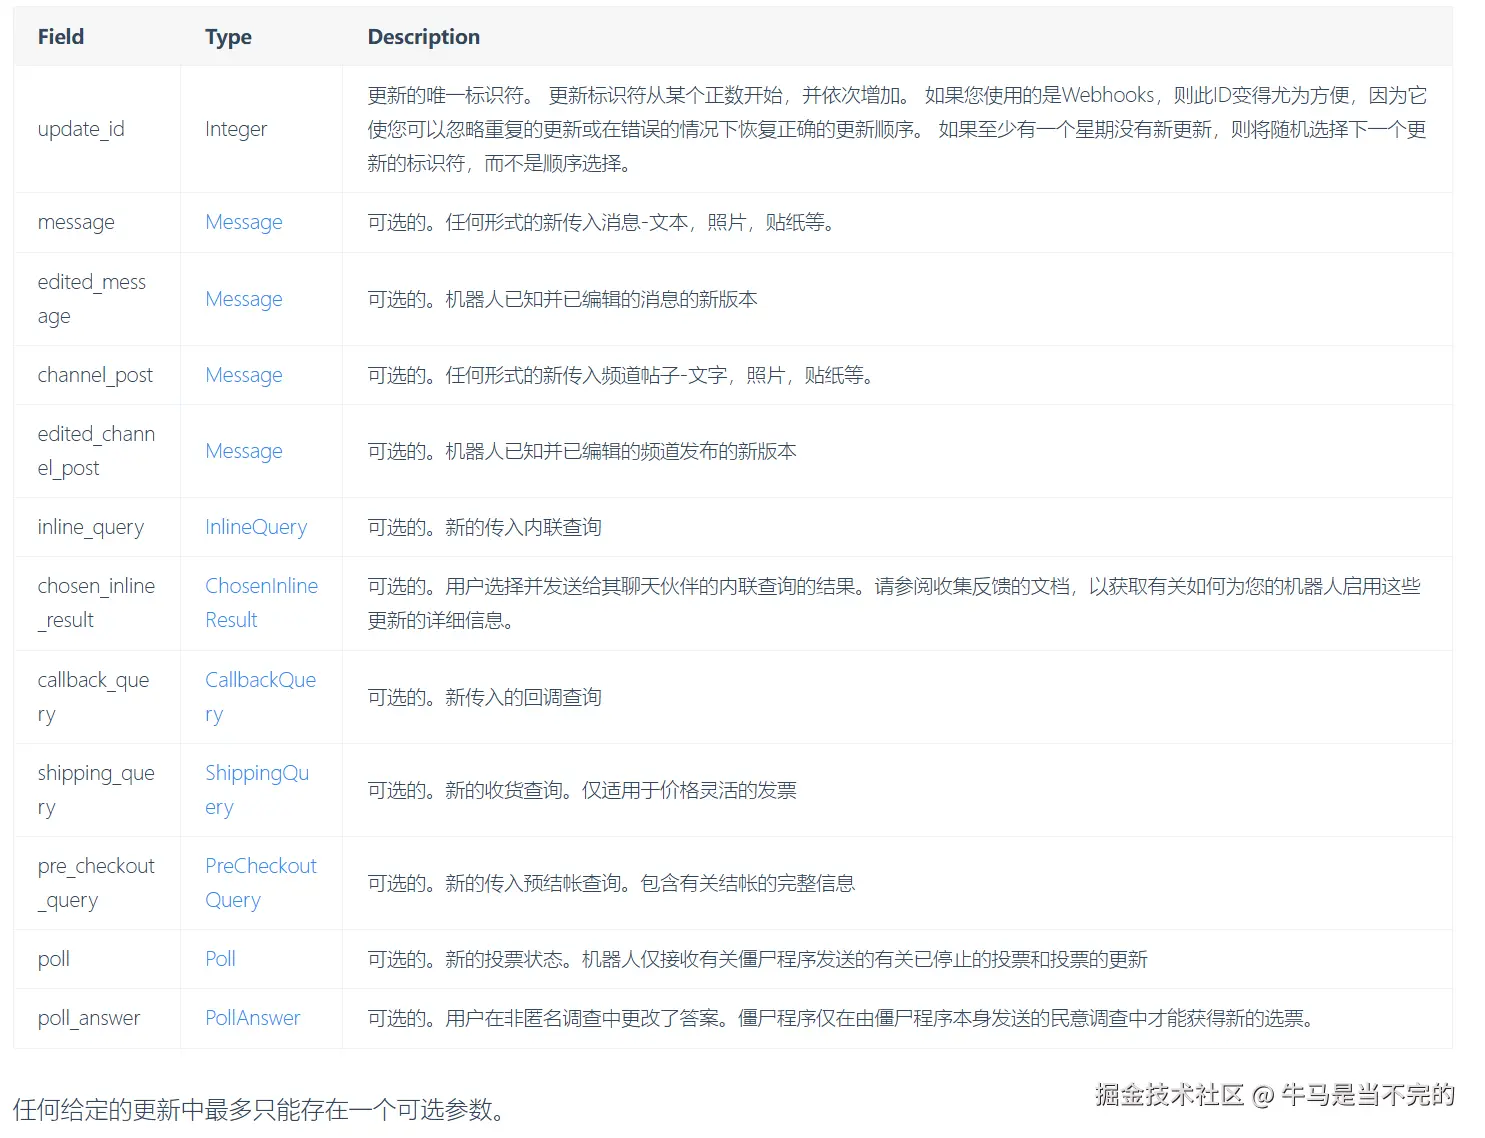The height and width of the screenshot is (1138, 1485).
Task: Click the Type column header
Action: (x=228, y=37)
